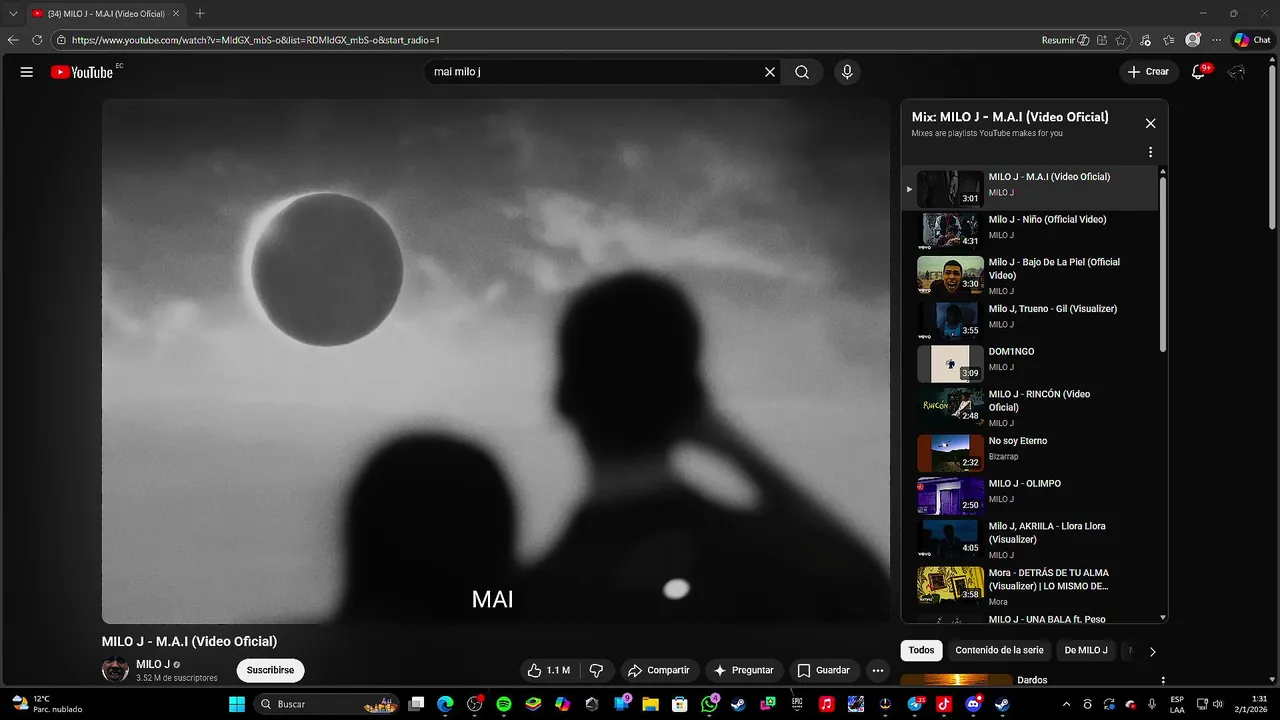Screen dimensions: 1280x720
Task: Go to the YouTube home logo
Action: [82, 72]
